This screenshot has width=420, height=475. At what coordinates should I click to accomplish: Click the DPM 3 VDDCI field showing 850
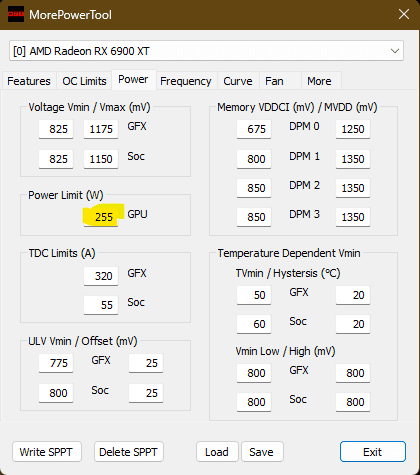[x=254, y=217]
